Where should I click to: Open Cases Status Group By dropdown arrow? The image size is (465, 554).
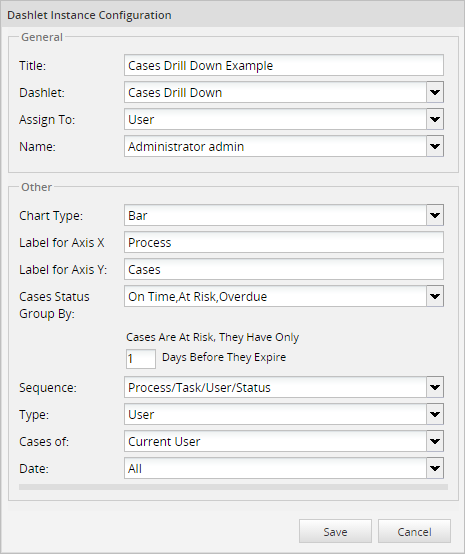[x=435, y=296]
